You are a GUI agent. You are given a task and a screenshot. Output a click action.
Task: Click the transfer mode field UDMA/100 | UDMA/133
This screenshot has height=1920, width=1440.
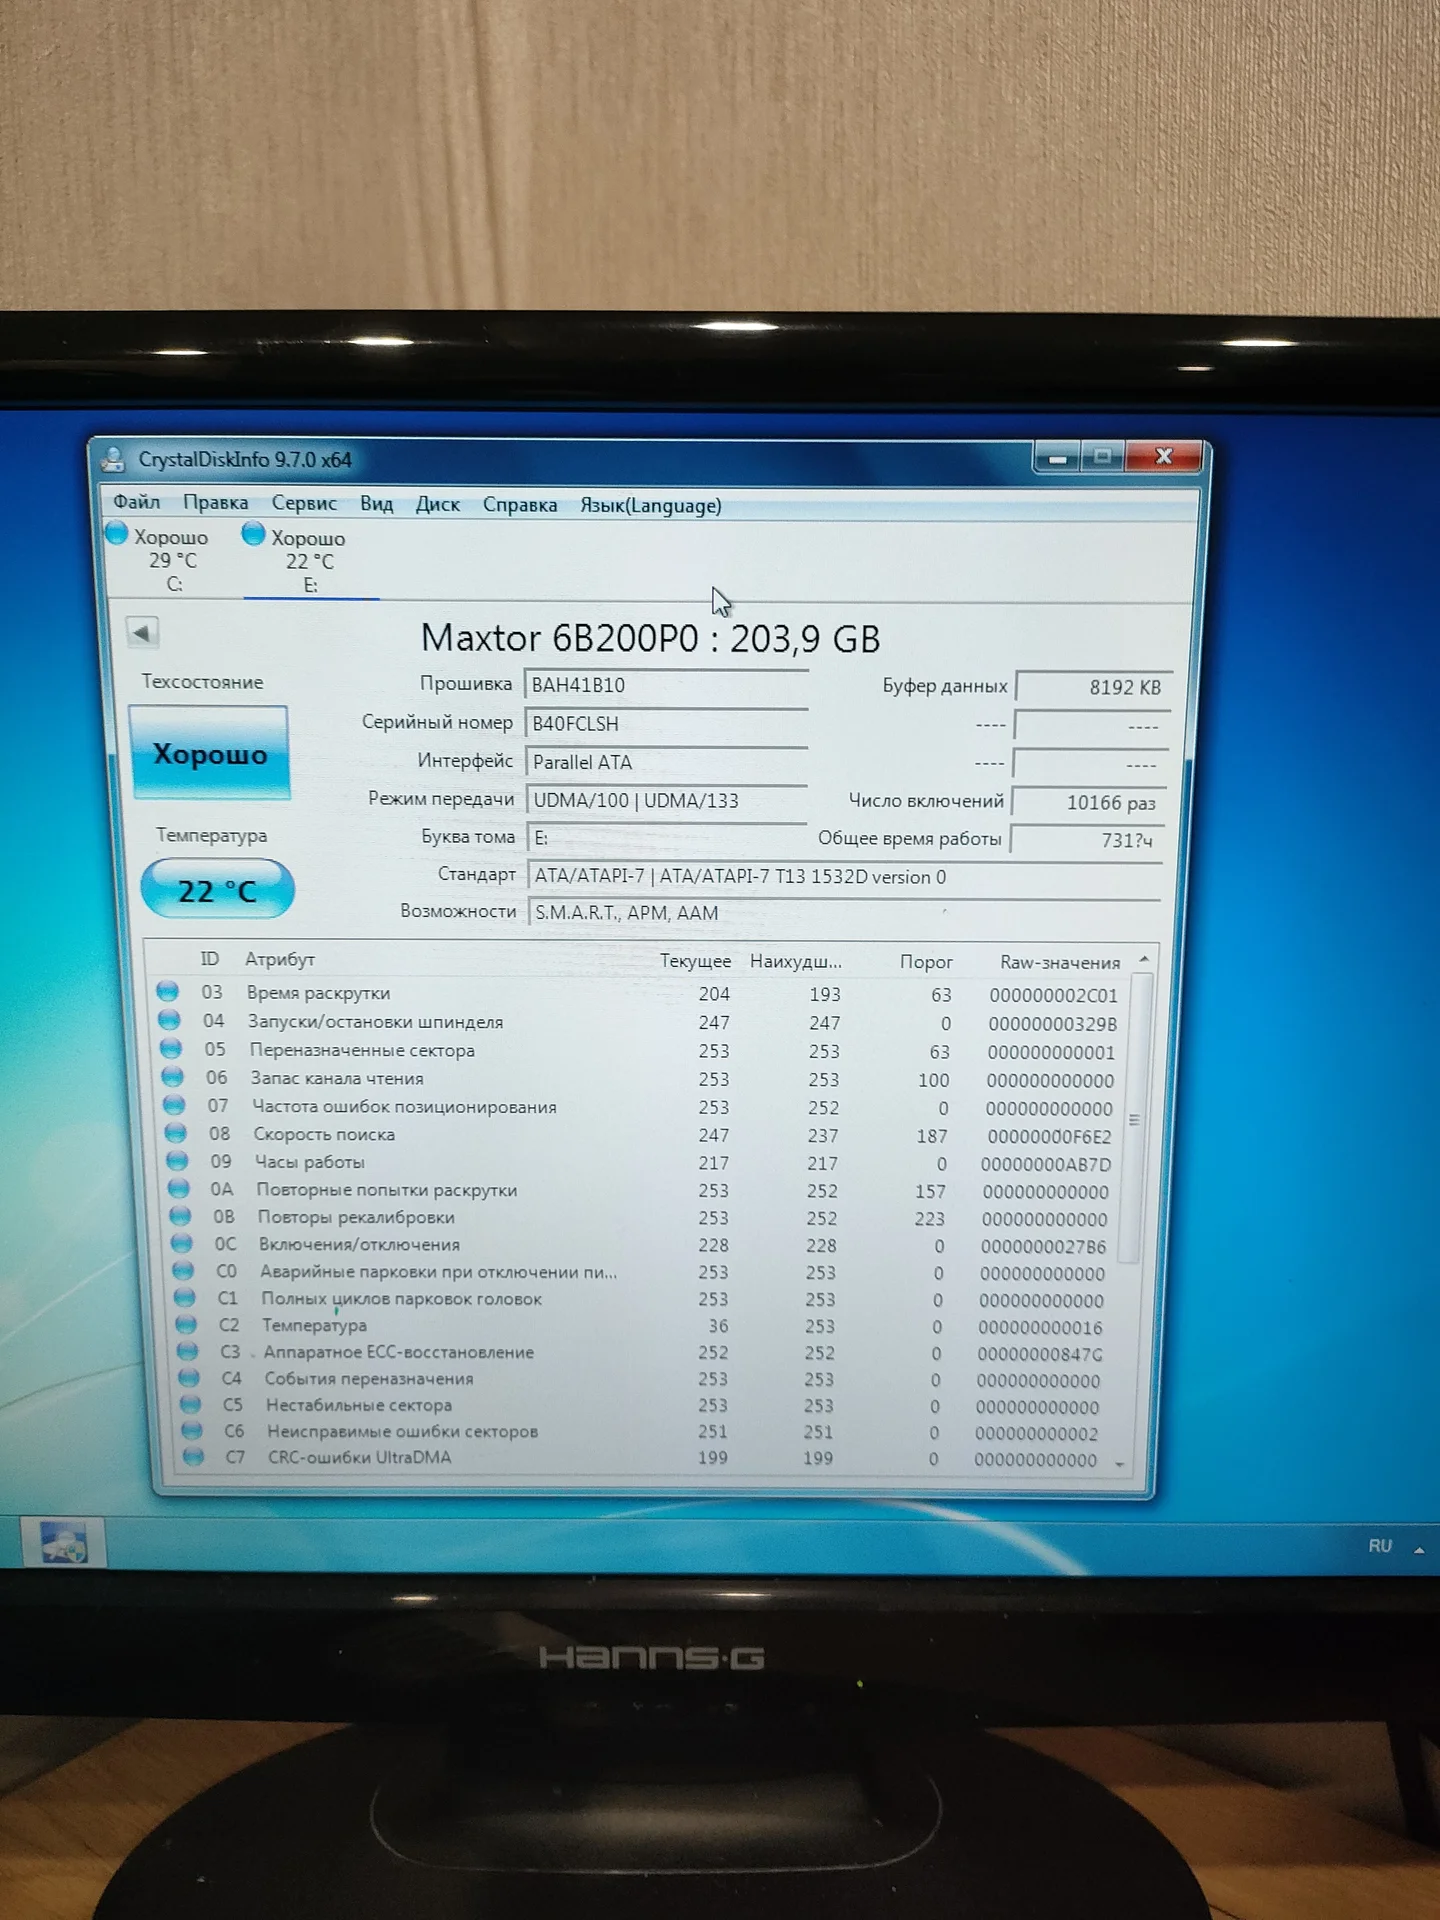(x=667, y=800)
